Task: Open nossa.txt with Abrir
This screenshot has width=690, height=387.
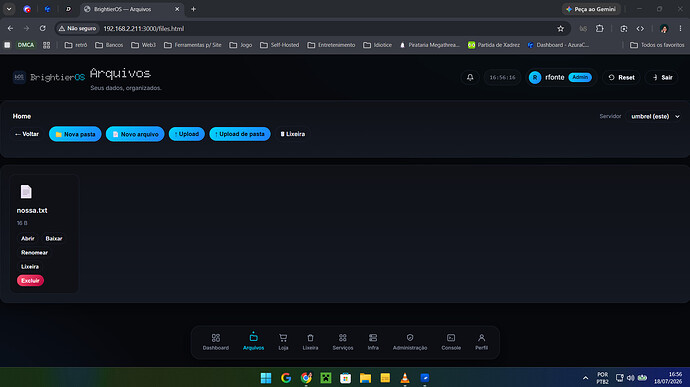Action: click(28, 239)
